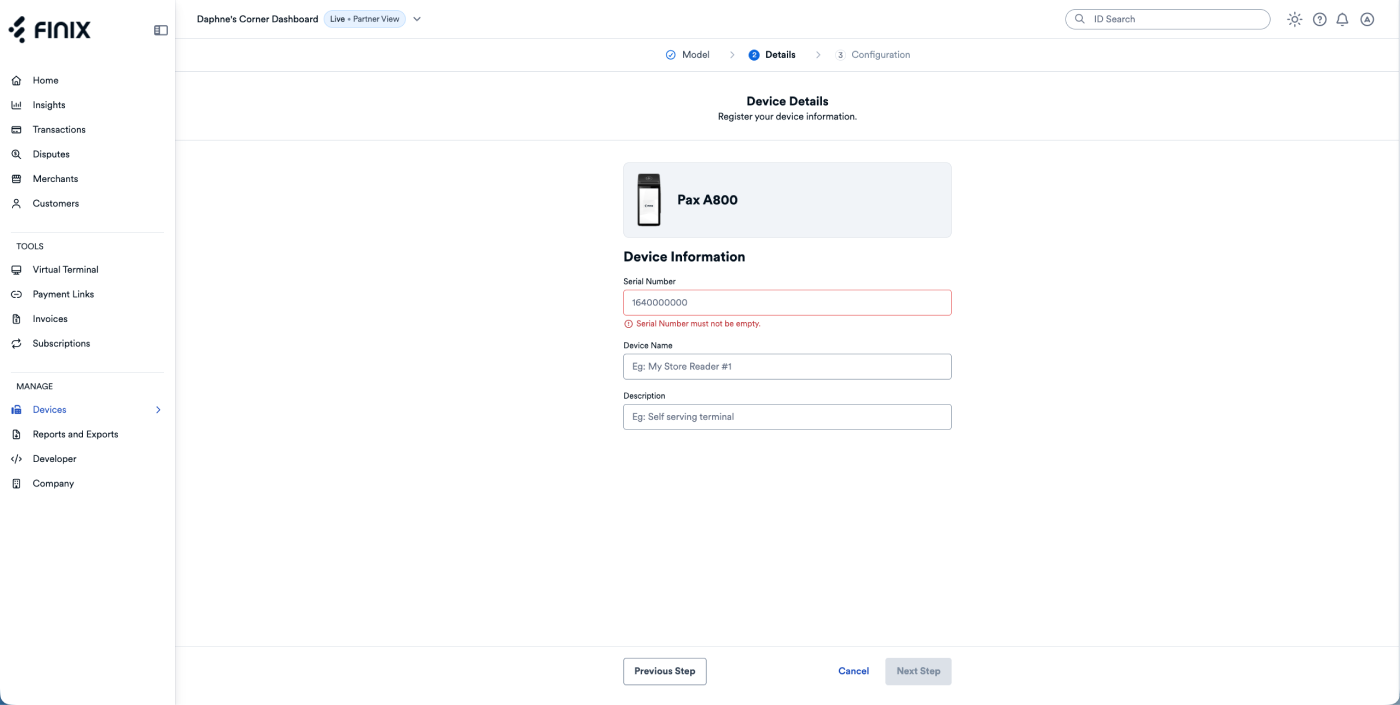The height and width of the screenshot is (705, 1400).
Task: Click the Cancel link
Action: tap(853, 671)
